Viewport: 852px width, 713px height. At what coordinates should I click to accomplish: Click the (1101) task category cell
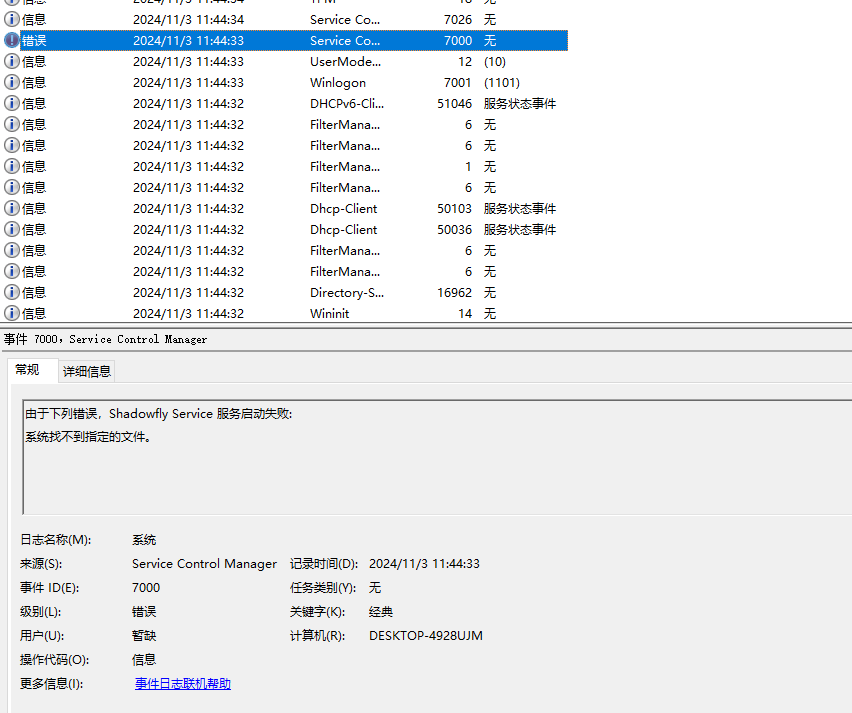[502, 83]
